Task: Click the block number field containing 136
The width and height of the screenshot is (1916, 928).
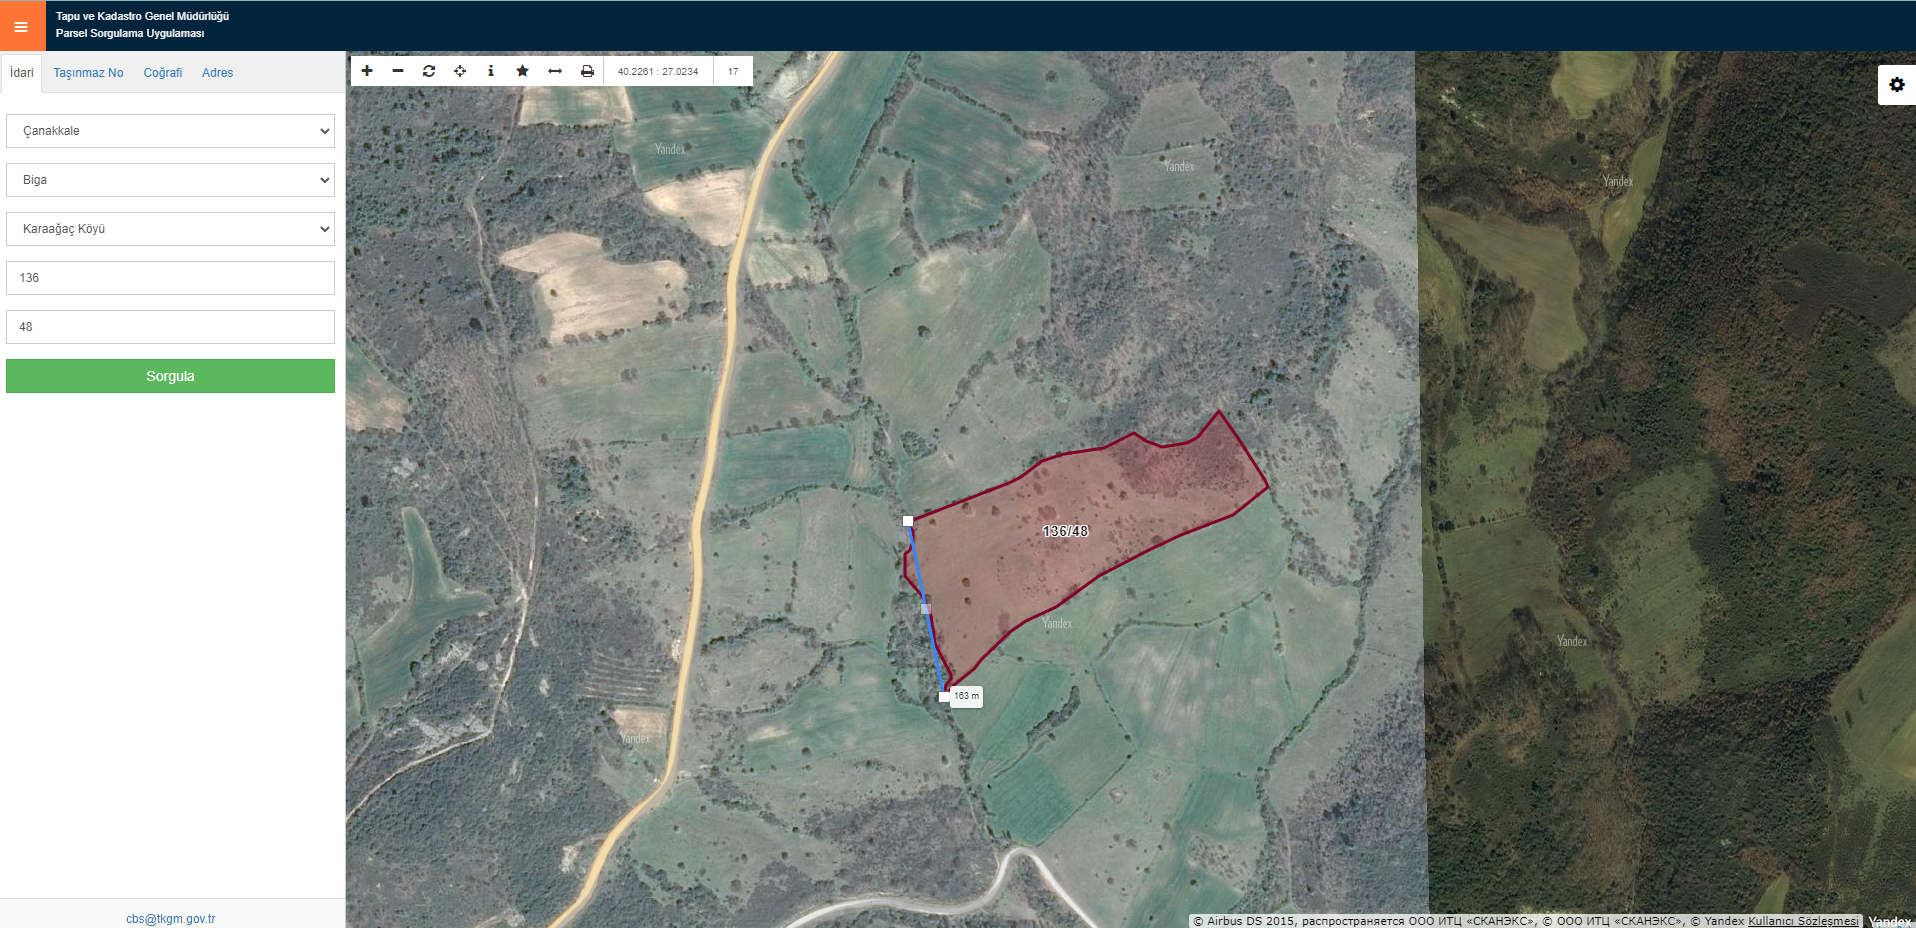Action: click(x=170, y=278)
